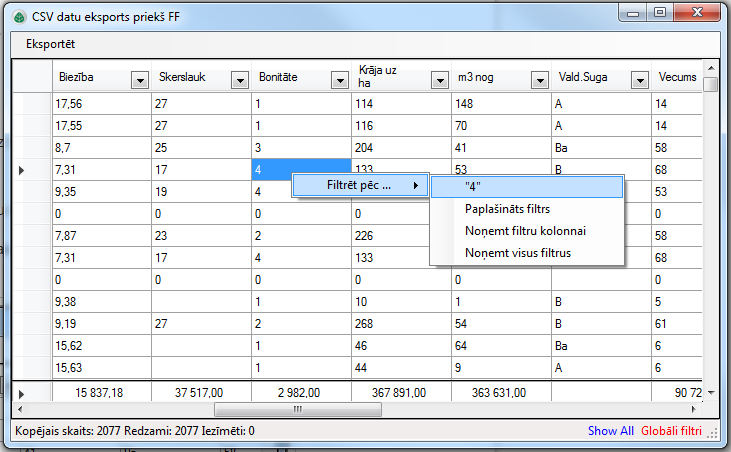
Task: Select Noņemt filtru kolonnai menu entry
Action: point(525,231)
